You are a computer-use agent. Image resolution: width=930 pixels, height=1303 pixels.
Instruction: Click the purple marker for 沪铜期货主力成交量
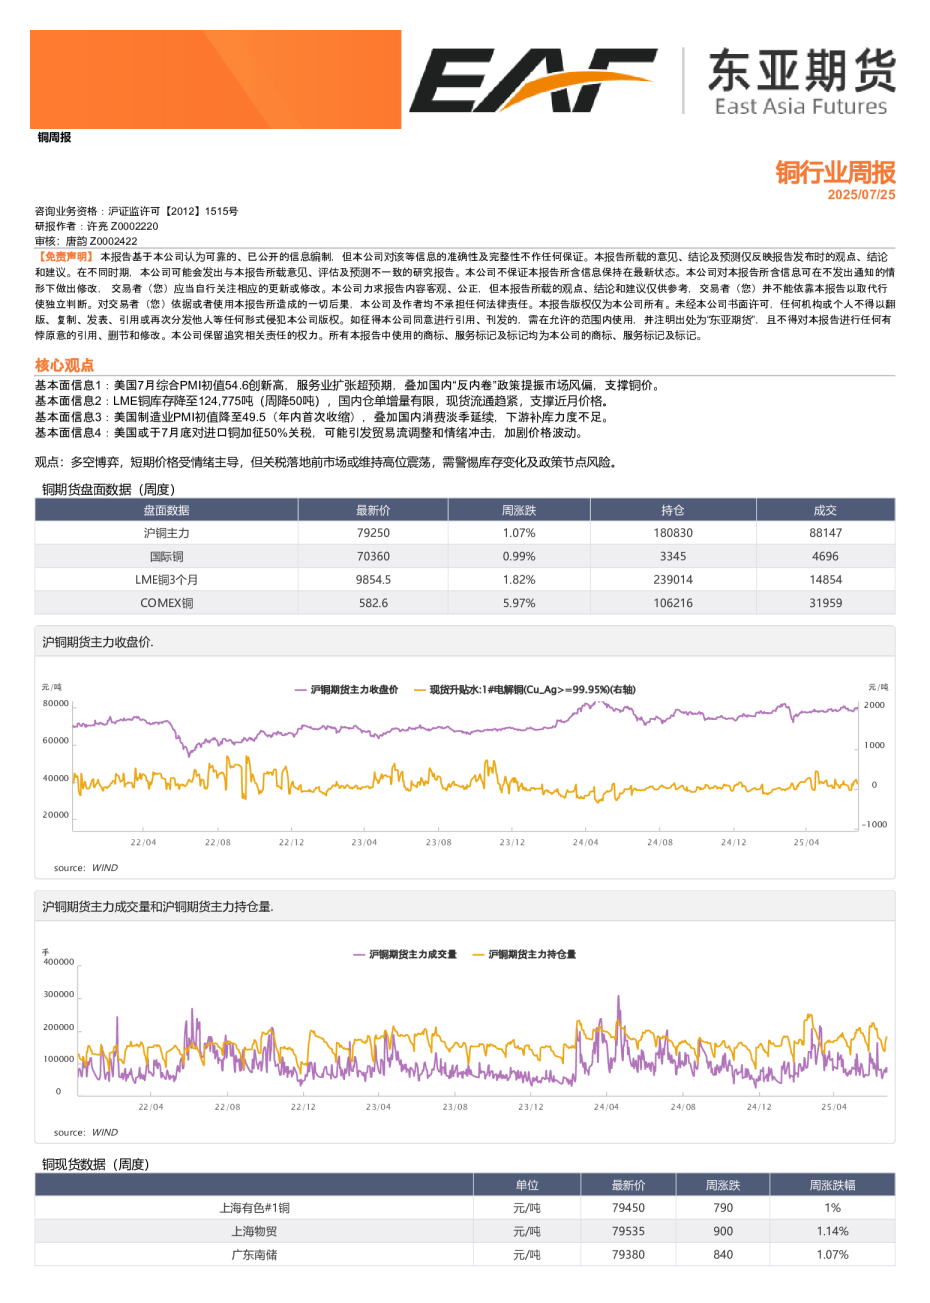tap(358, 954)
